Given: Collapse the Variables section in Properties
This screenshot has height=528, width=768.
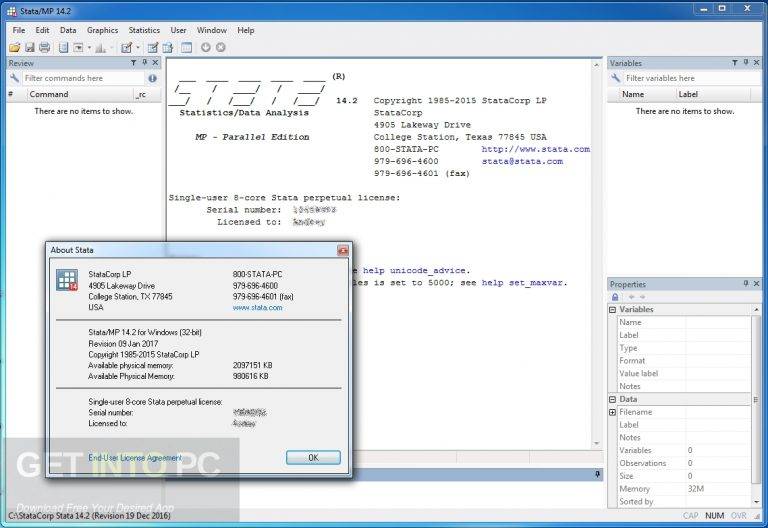Looking at the screenshot, I should coord(612,310).
